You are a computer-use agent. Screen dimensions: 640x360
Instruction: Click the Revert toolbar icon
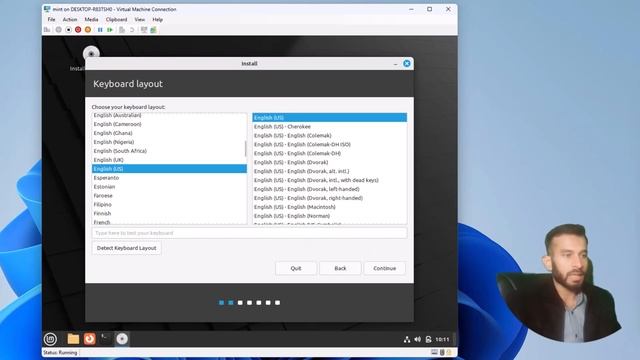132,30
